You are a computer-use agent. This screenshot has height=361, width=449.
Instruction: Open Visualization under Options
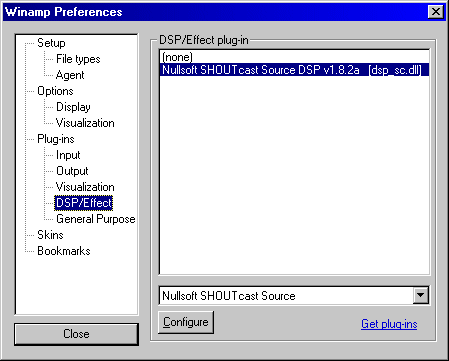click(x=85, y=123)
